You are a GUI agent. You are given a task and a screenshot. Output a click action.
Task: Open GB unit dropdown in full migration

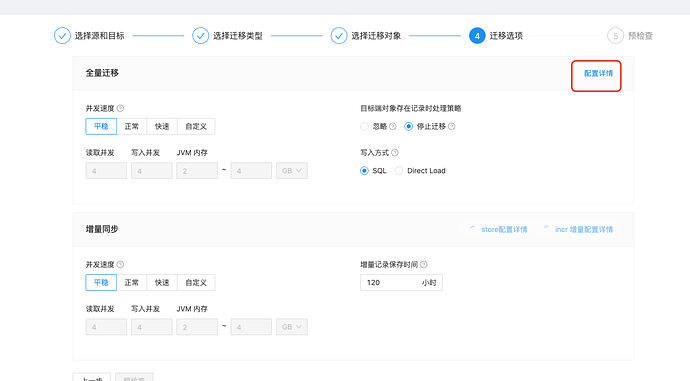click(x=292, y=171)
